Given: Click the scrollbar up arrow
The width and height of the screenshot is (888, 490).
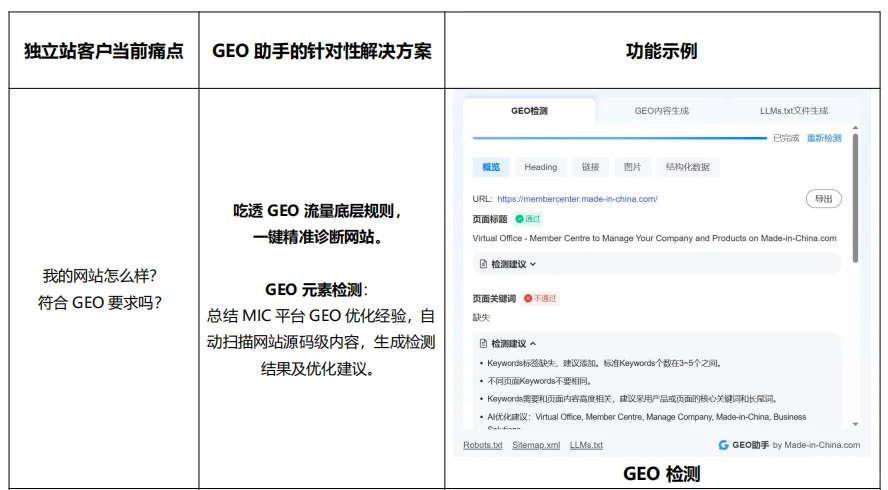Looking at the screenshot, I should click(x=855, y=129).
